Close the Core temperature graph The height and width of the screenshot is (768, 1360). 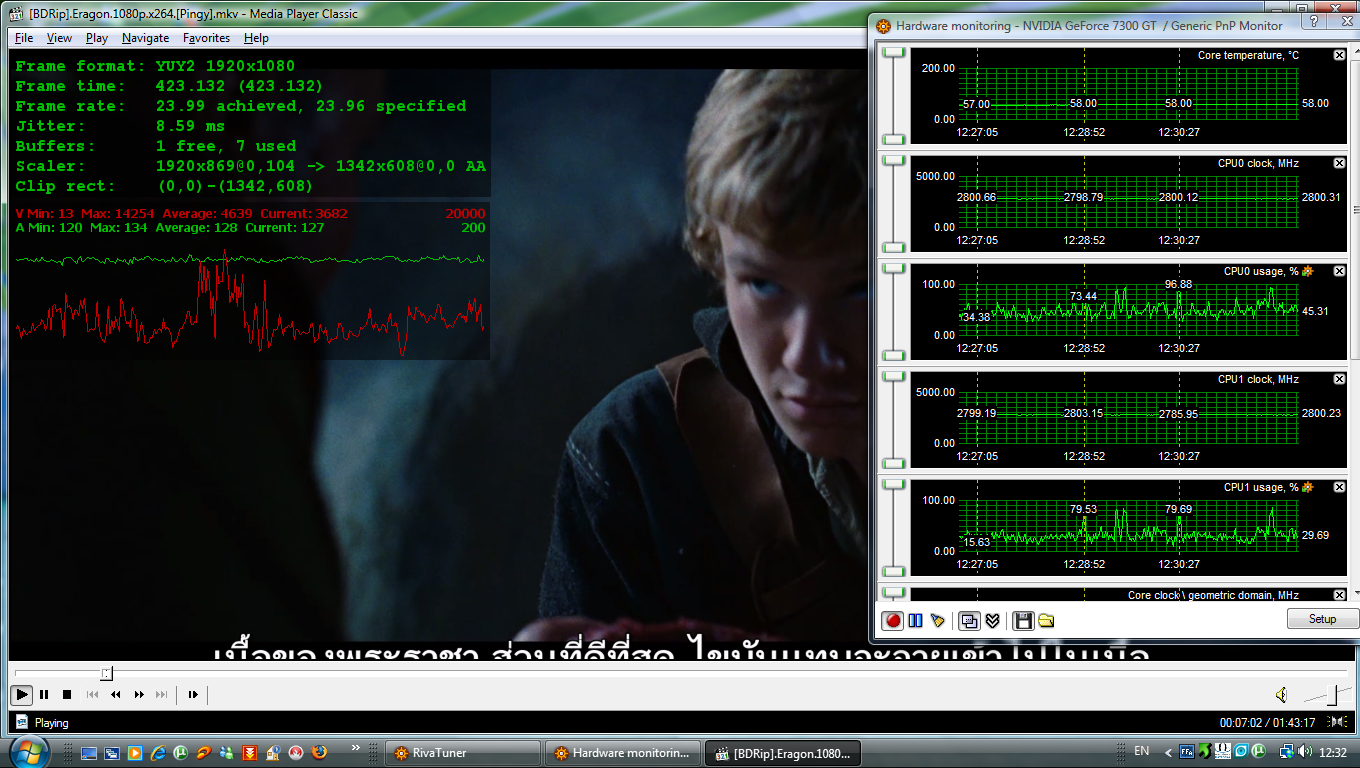point(1340,55)
